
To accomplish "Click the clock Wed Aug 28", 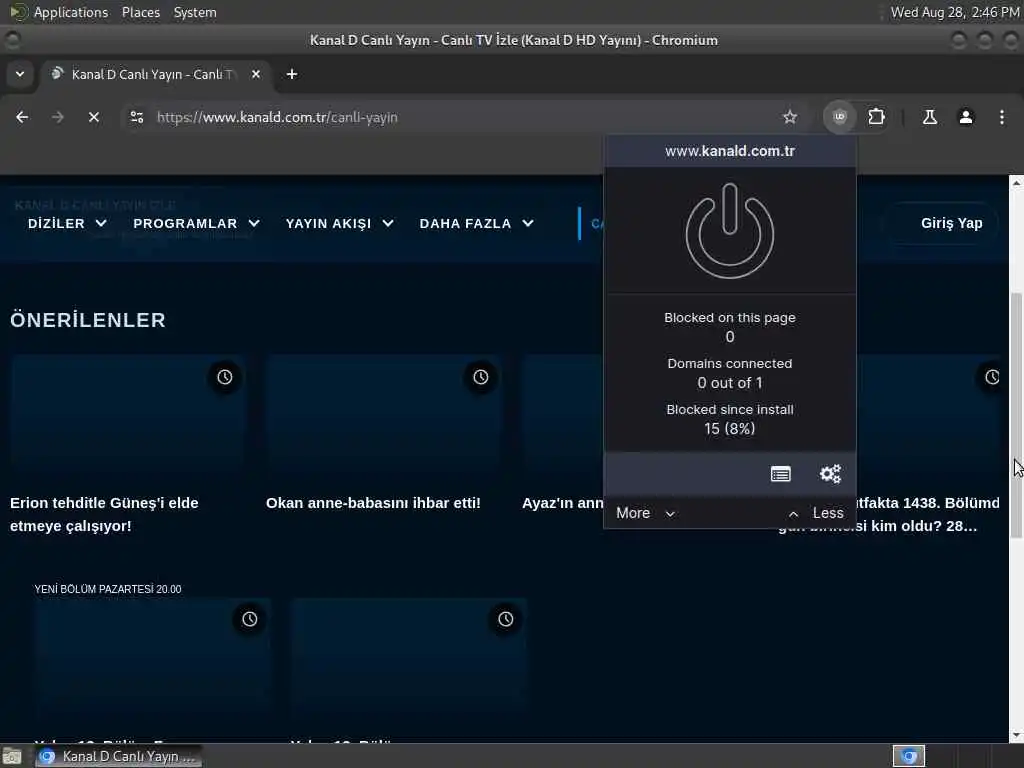I will 954,12.
